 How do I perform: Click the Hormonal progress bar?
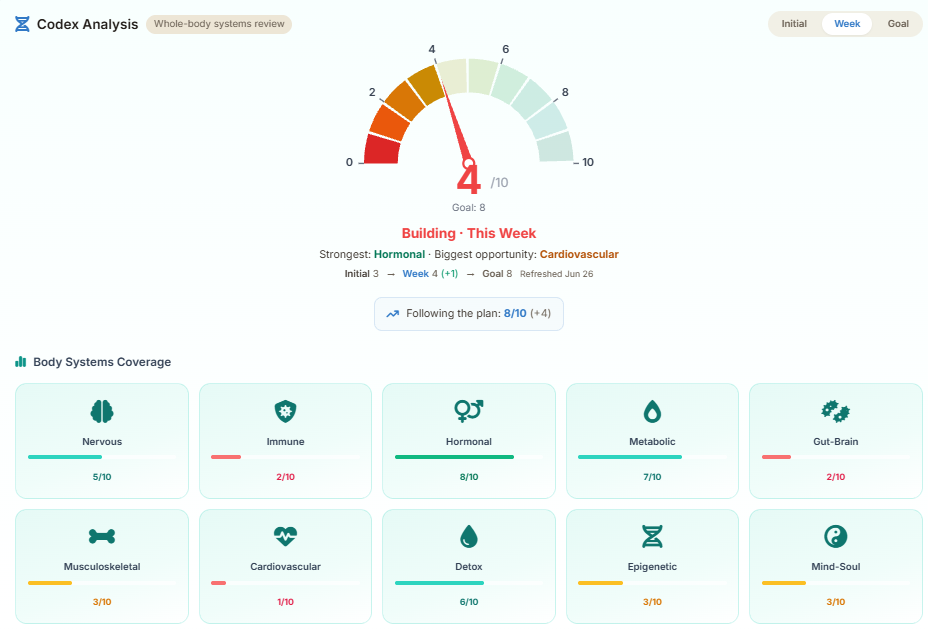(x=469, y=457)
